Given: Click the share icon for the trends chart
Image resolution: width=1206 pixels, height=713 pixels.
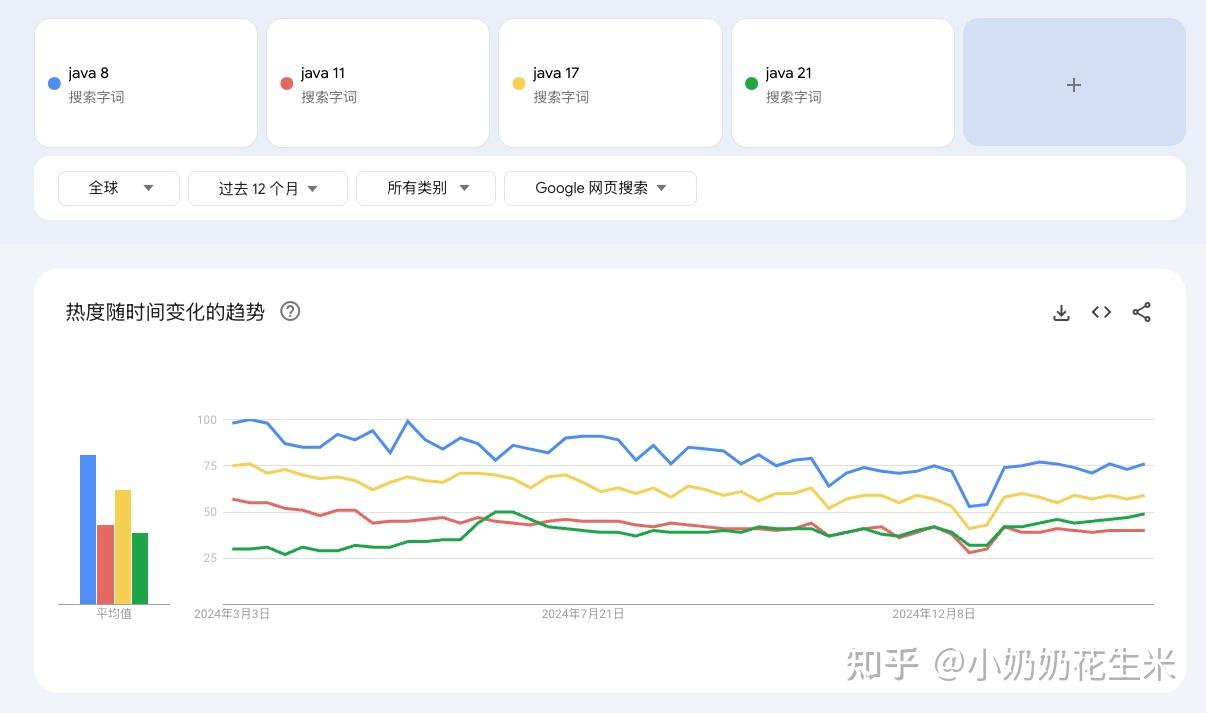Looking at the screenshot, I should (x=1141, y=312).
